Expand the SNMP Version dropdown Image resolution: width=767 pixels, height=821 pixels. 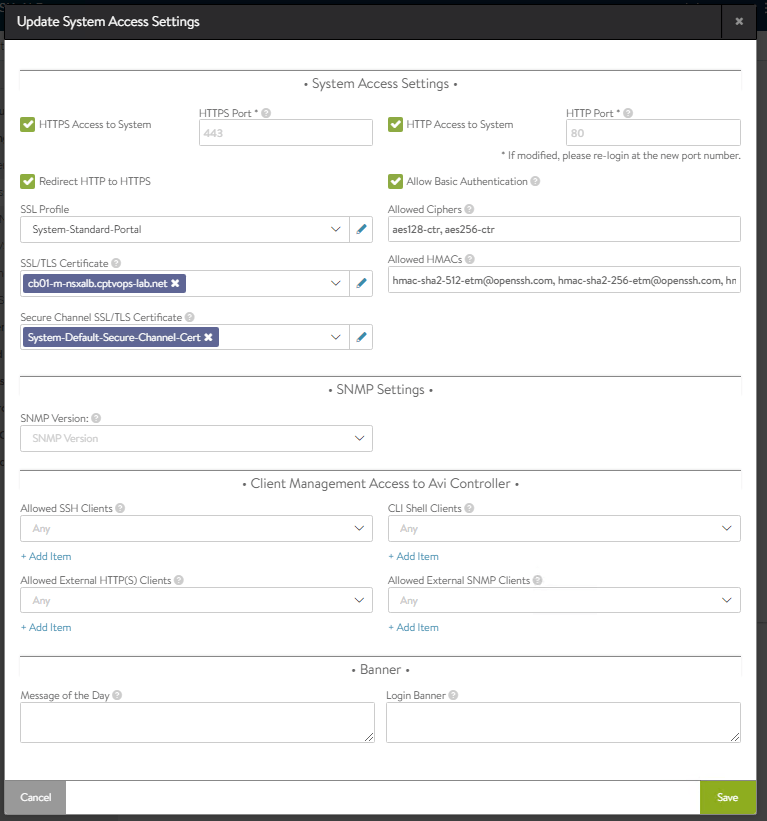(x=196, y=438)
